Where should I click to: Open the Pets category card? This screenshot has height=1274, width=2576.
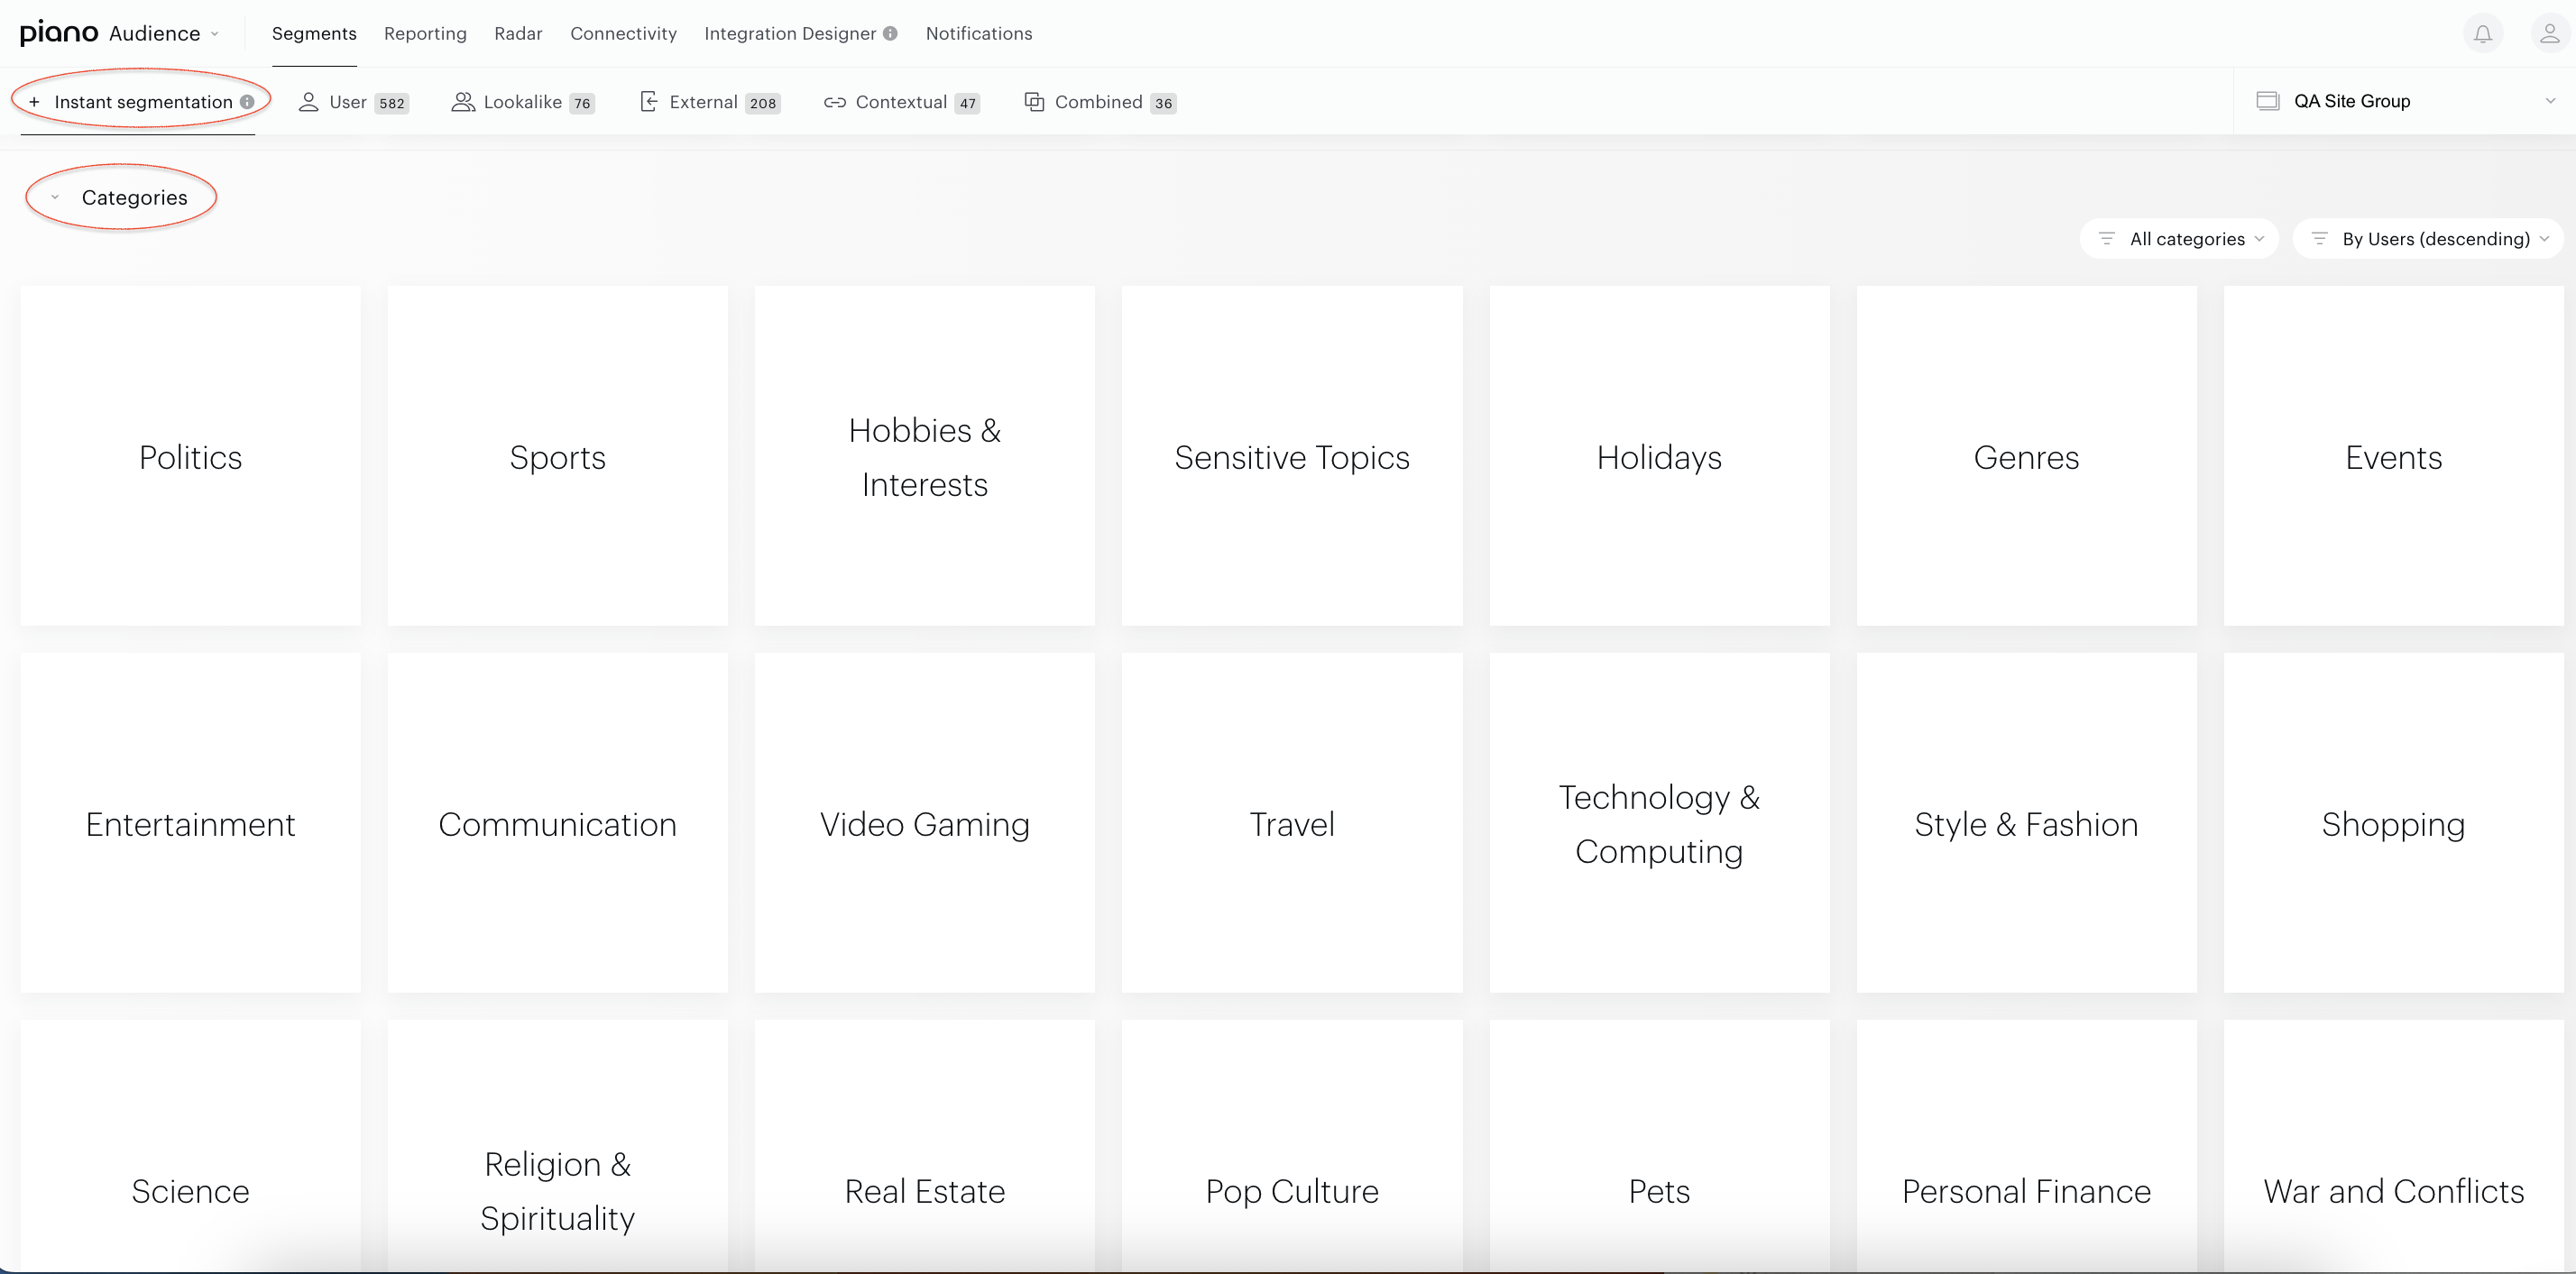[x=1659, y=1146]
